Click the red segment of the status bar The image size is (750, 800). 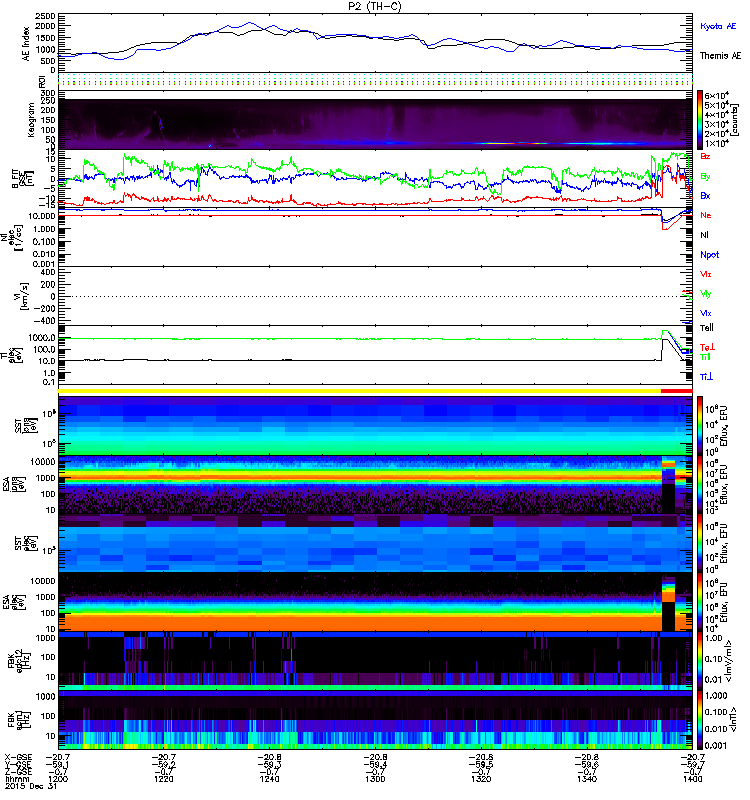tap(677, 391)
